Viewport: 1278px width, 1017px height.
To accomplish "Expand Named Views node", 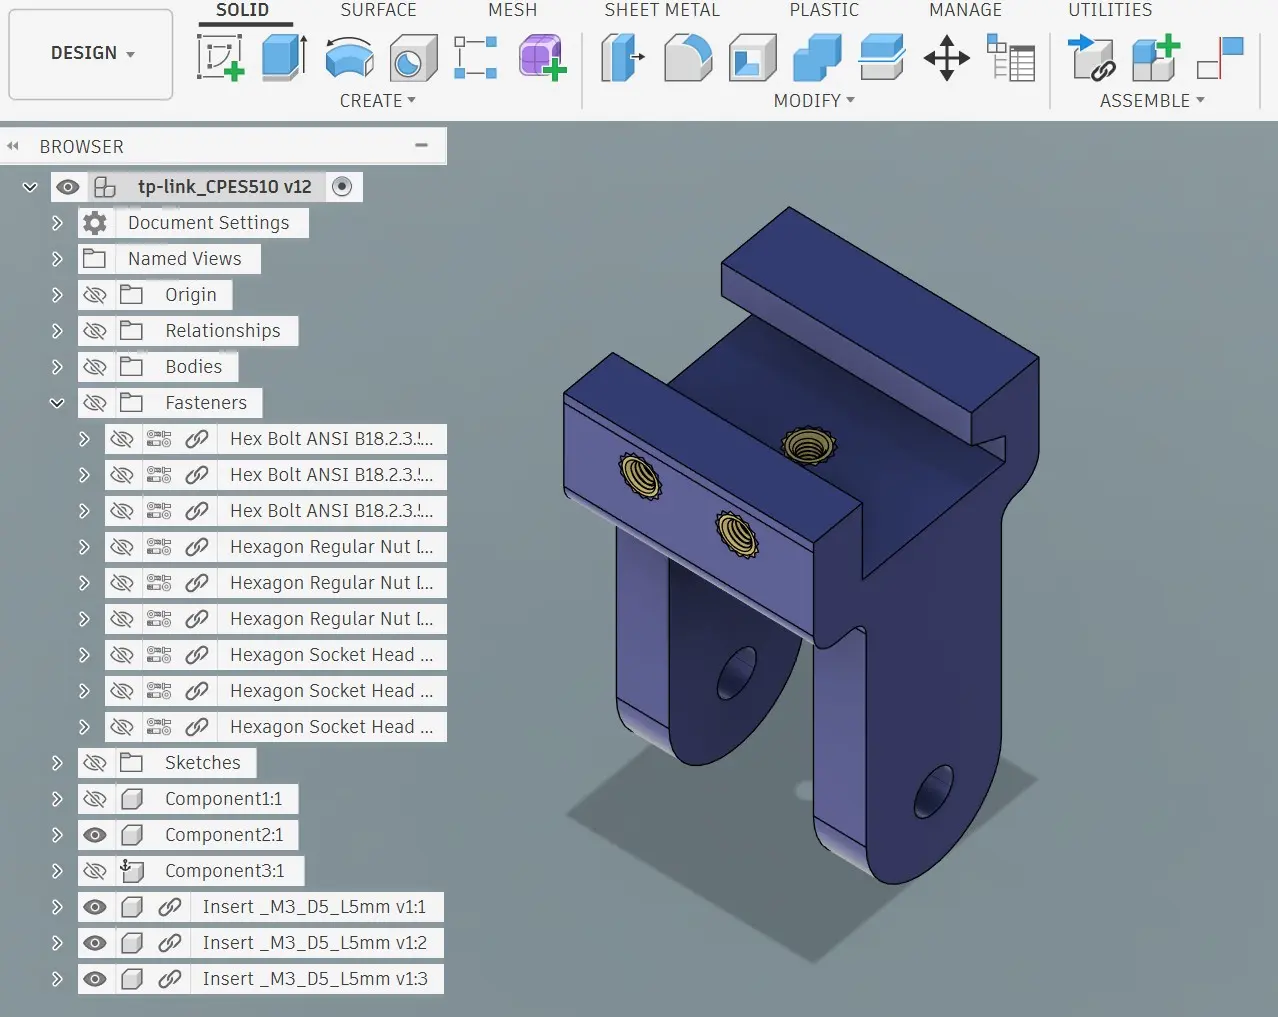I will coord(57,259).
